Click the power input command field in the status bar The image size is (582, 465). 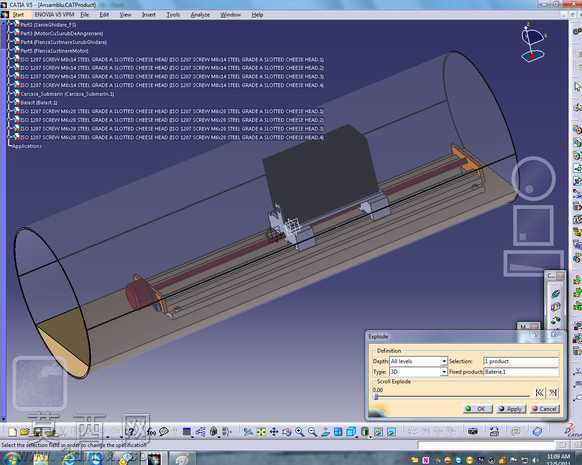(x=486, y=445)
